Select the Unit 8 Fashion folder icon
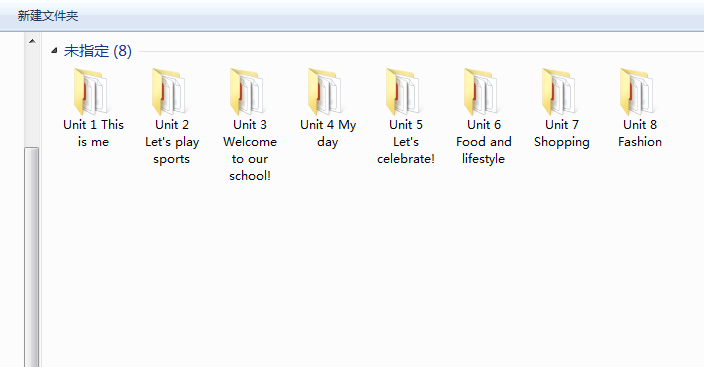 (x=638, y=92)
